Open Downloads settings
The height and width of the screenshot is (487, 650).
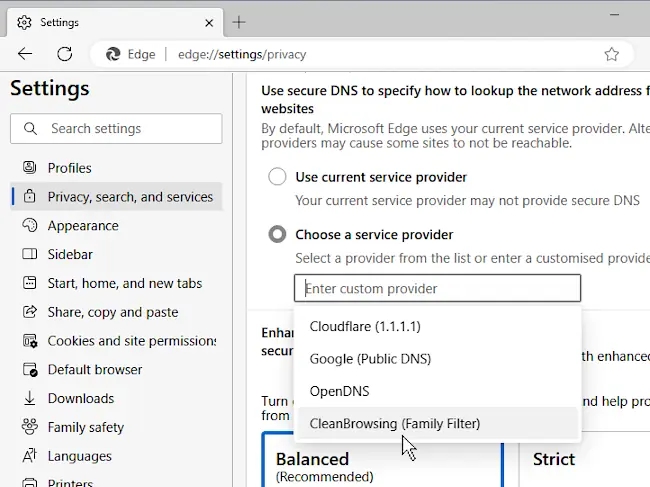(116, 398)
